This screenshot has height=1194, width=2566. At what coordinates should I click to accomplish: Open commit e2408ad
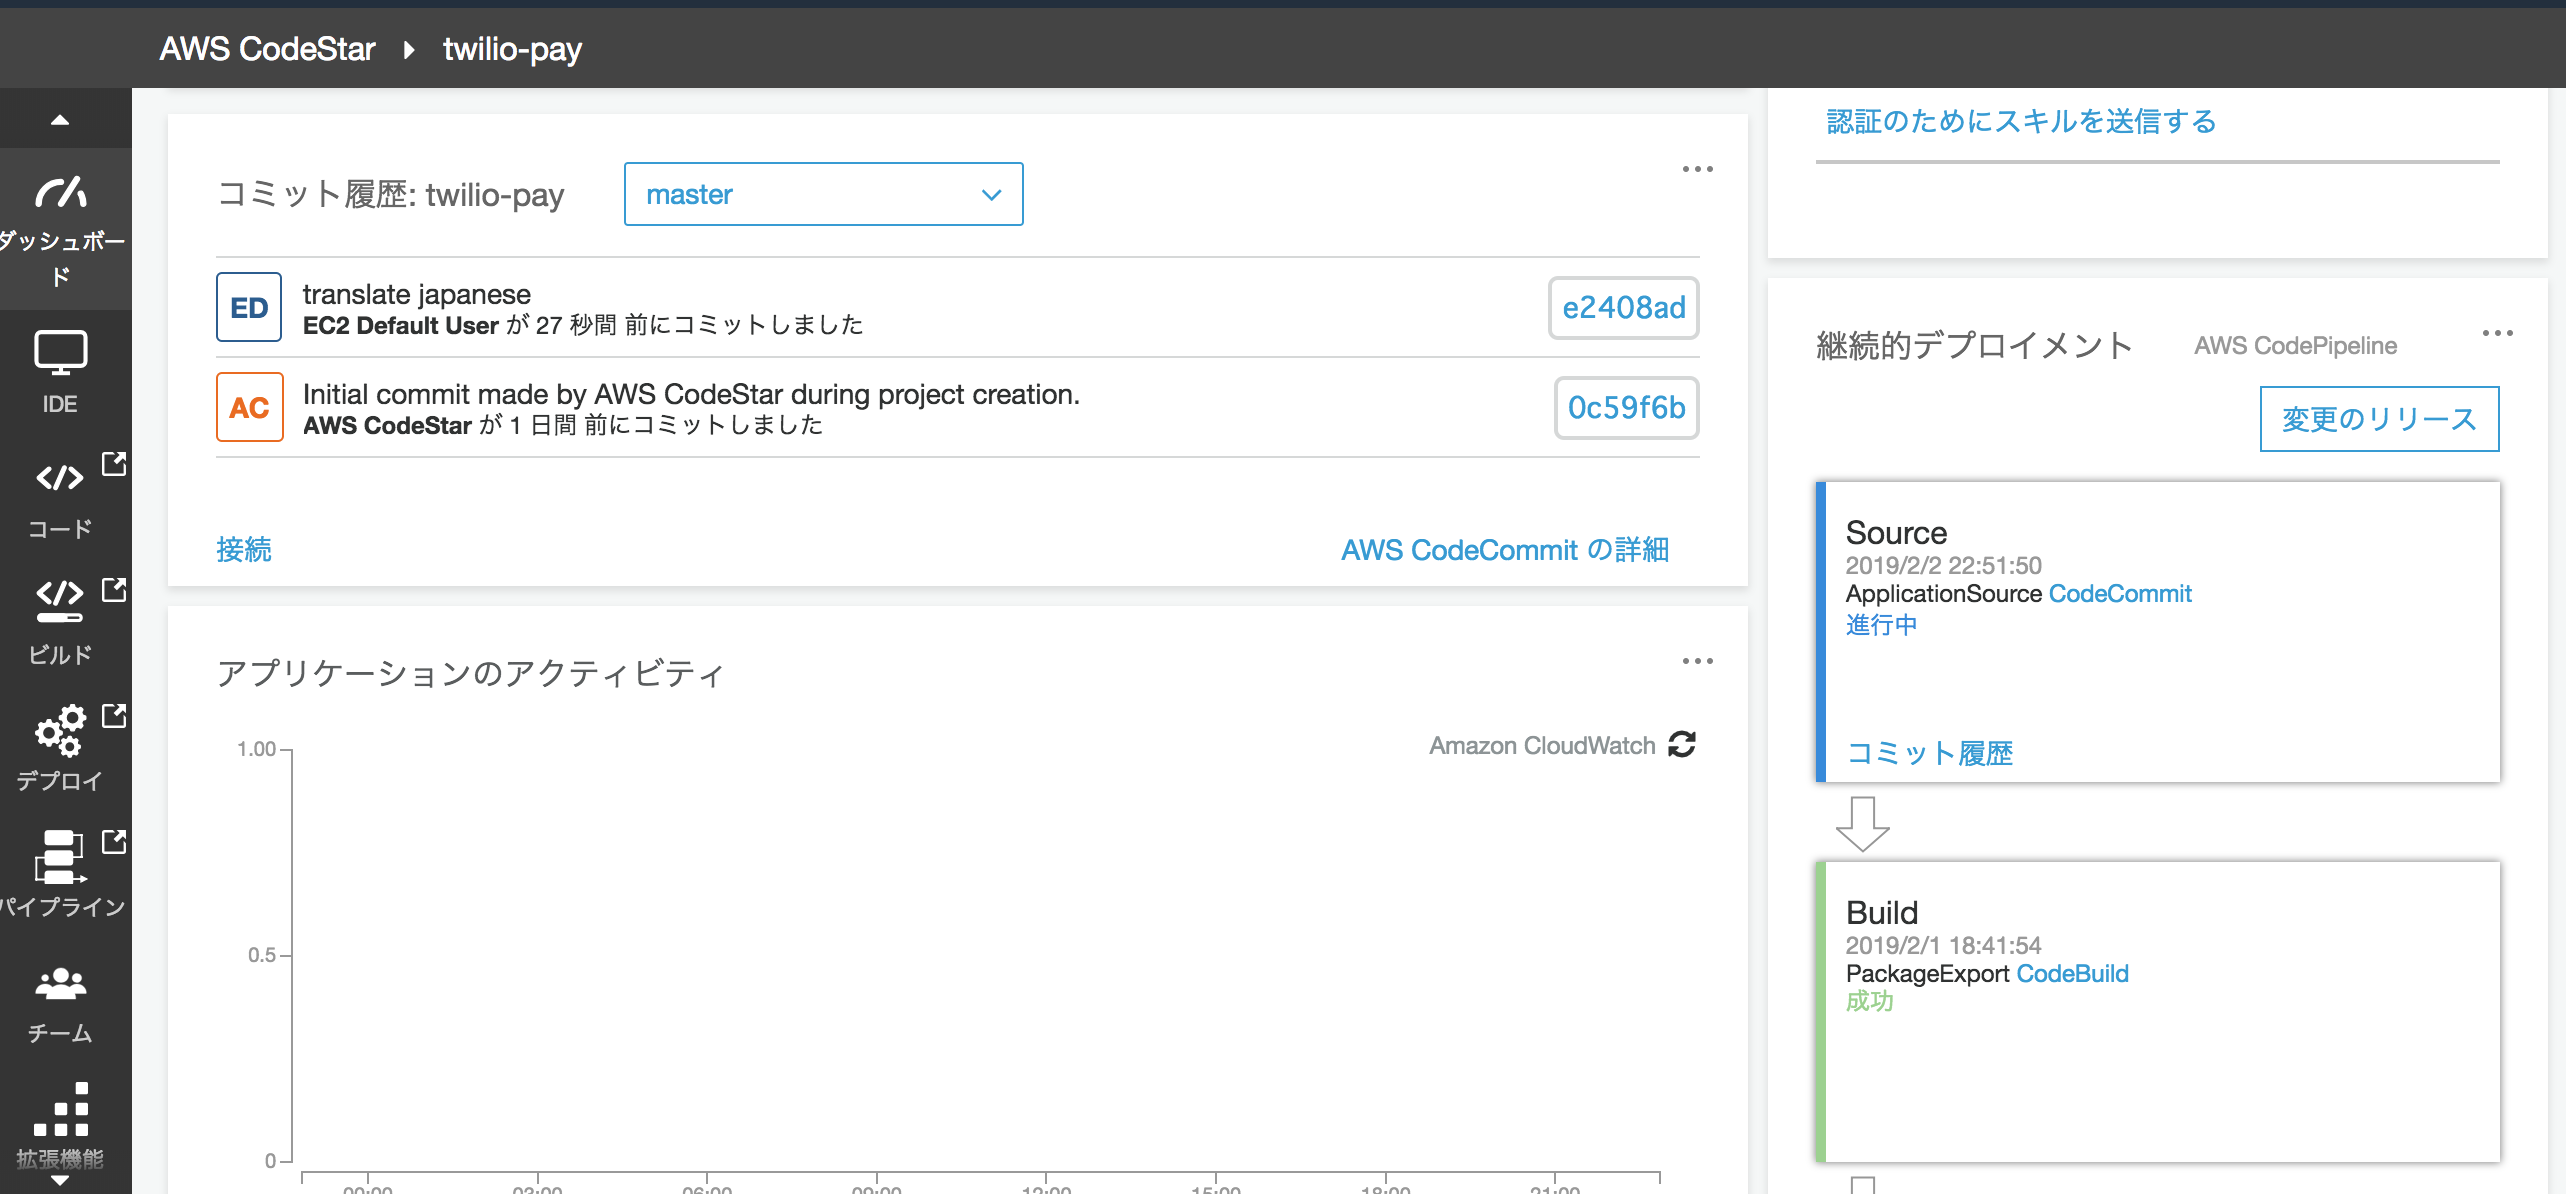[x=1624, y=307]
